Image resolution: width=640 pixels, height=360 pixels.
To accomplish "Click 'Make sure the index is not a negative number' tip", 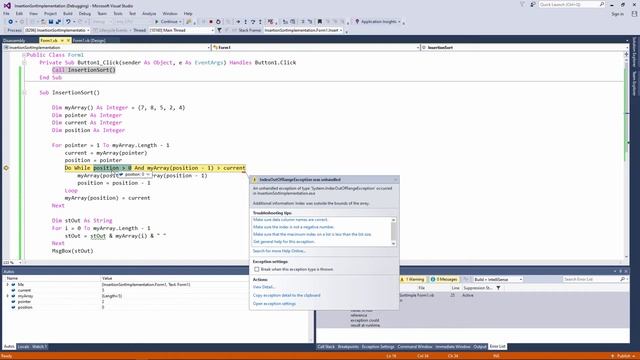I will coord(293,227).
